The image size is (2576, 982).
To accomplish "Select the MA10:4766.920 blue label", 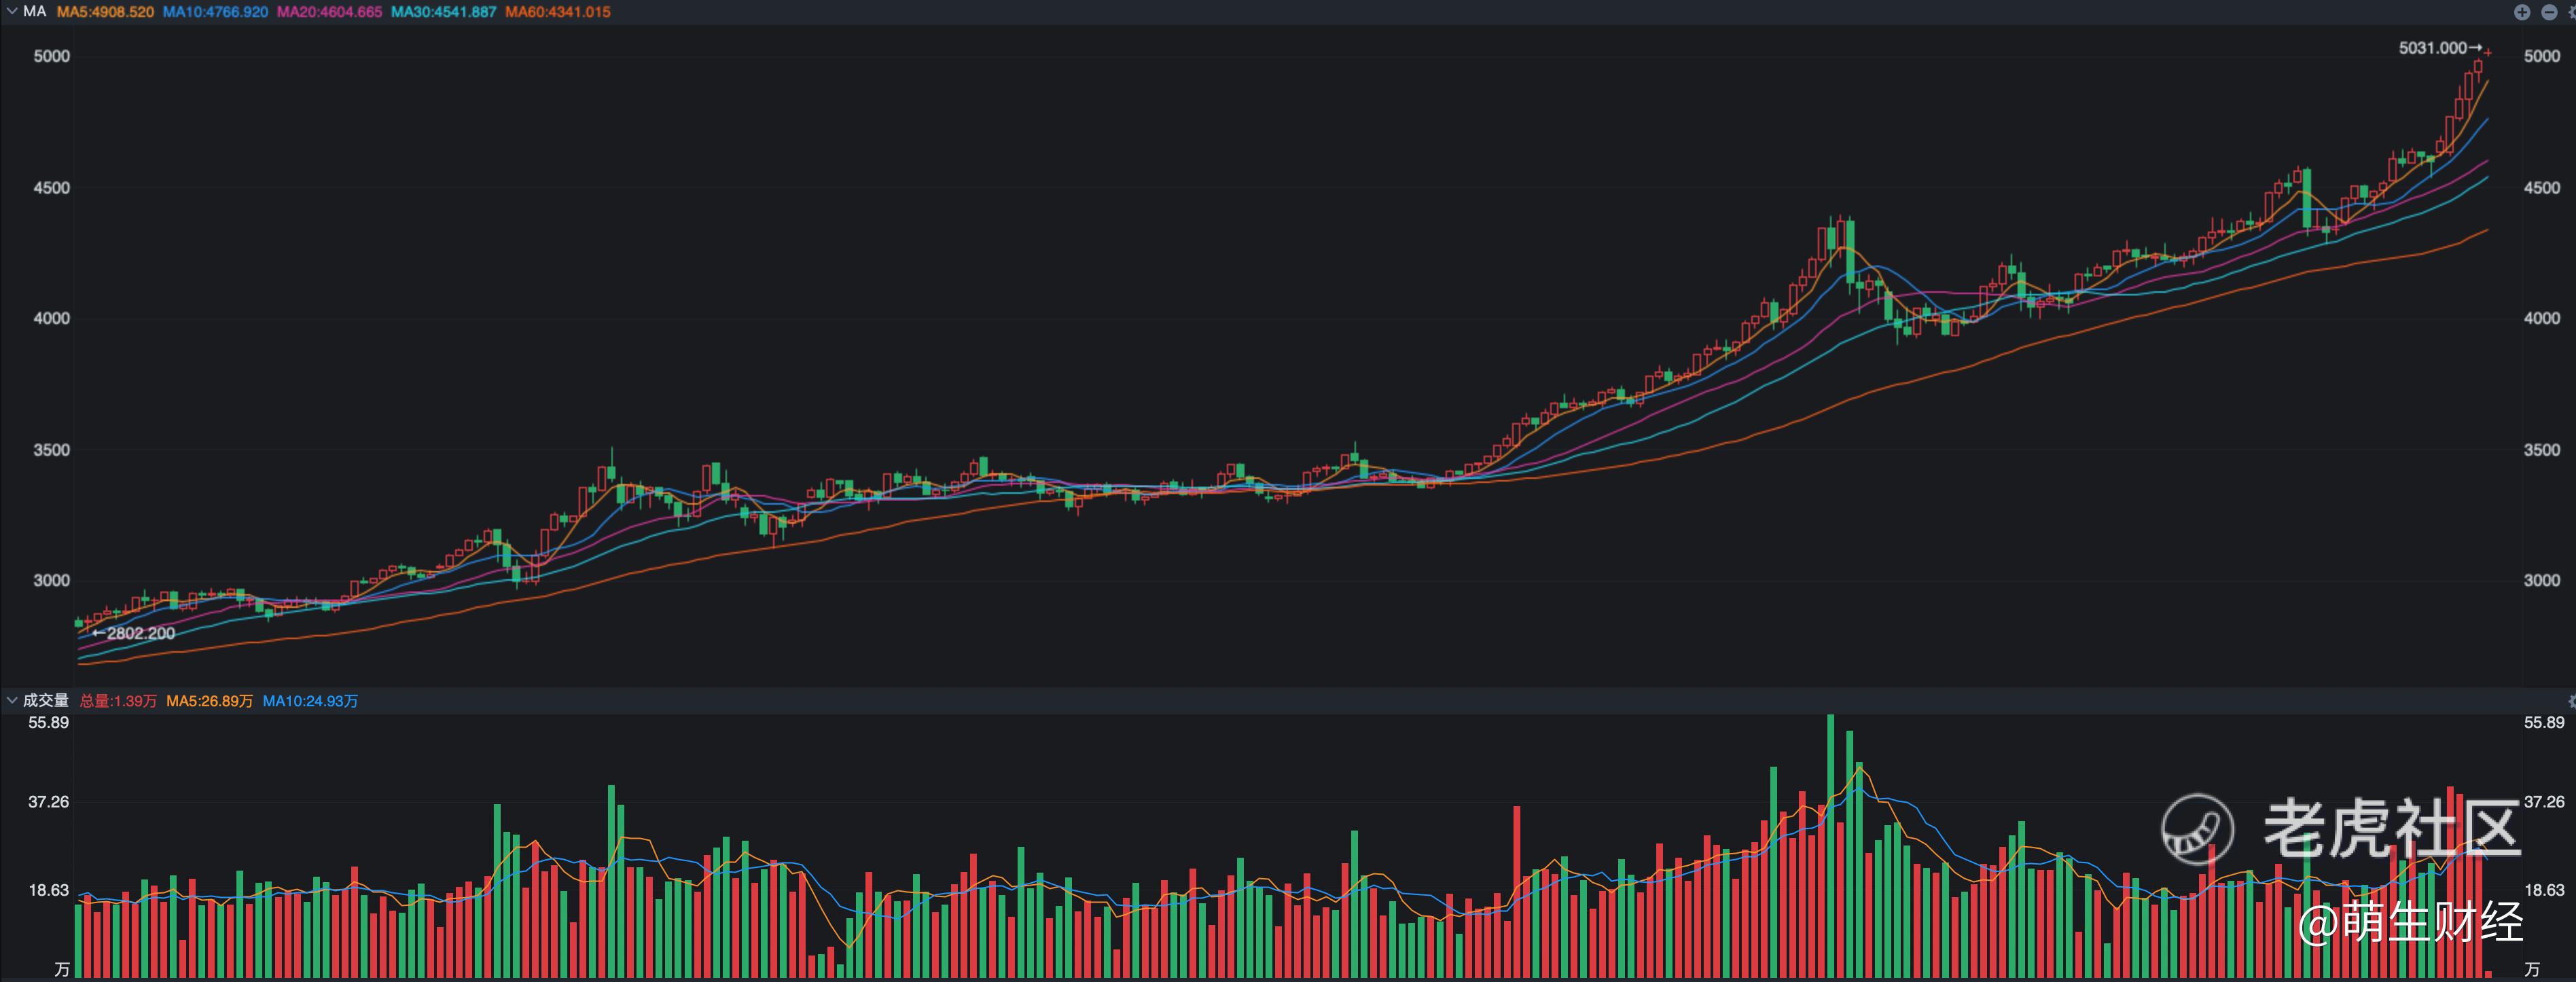I will coord(215,12).
